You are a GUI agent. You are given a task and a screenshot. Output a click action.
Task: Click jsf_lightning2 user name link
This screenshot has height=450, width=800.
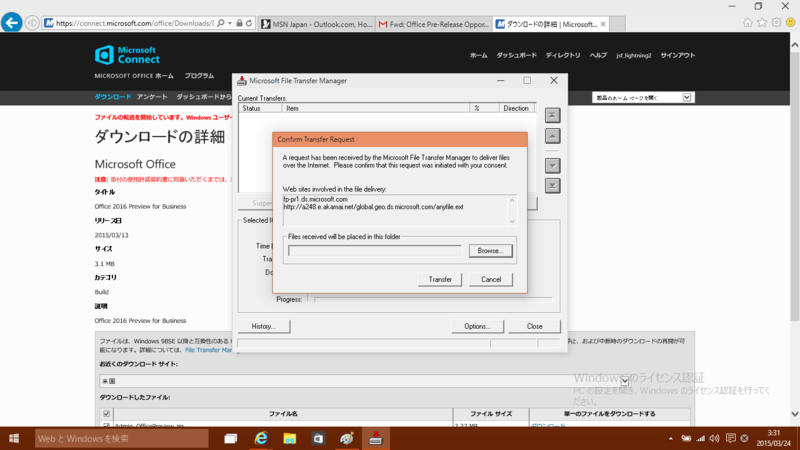633,55
